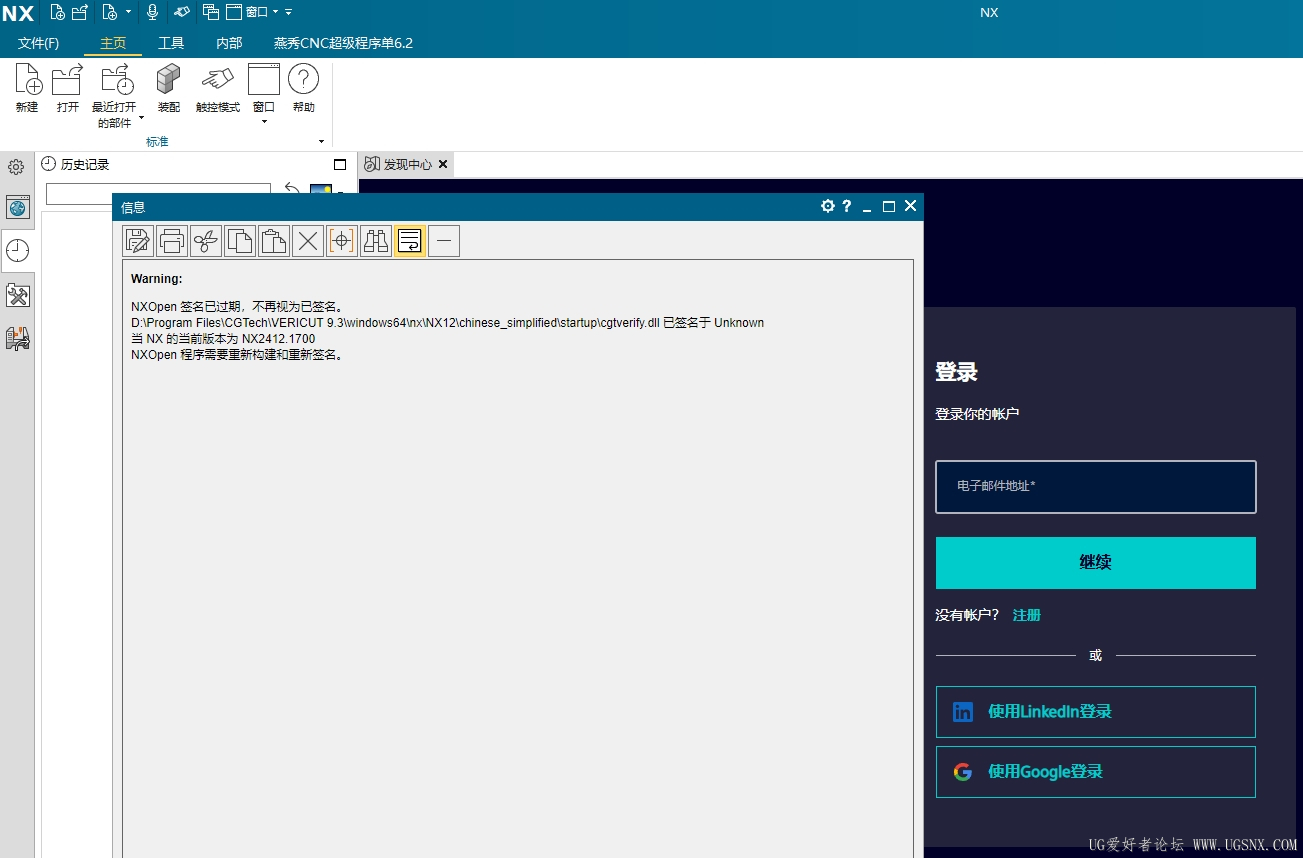Expand quick access toolbar customize arrow
The height and width of the screenshot is (858, 1303).
point(289,12)
